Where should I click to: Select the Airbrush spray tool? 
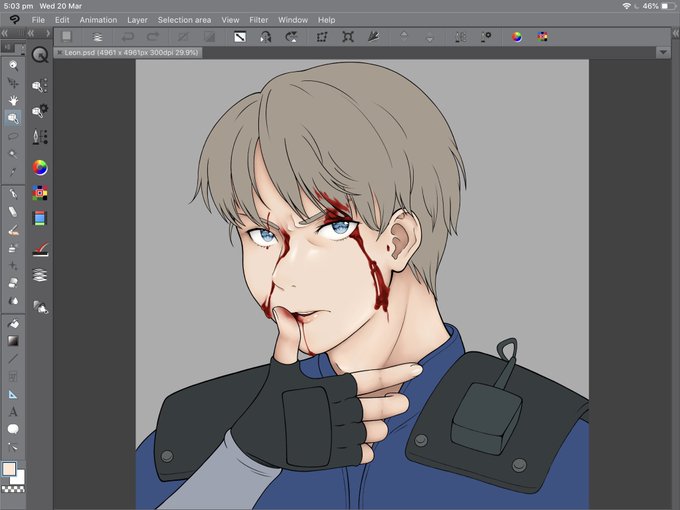pos(13,248)
